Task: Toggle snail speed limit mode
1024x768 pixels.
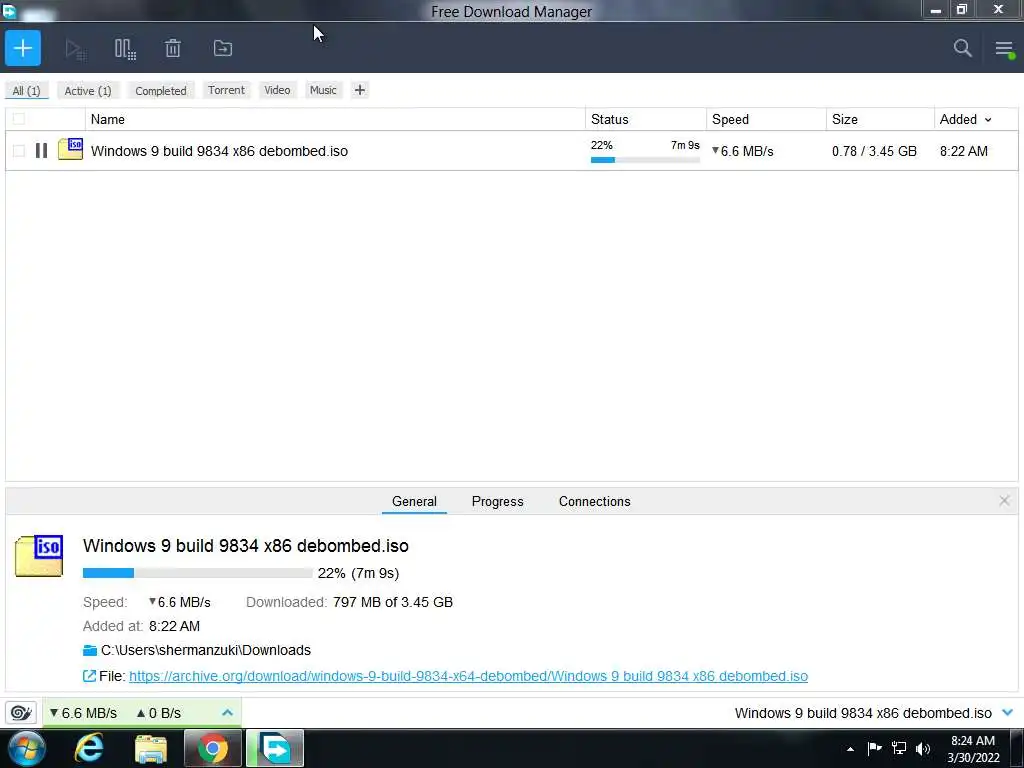Action: coord(21,712)
